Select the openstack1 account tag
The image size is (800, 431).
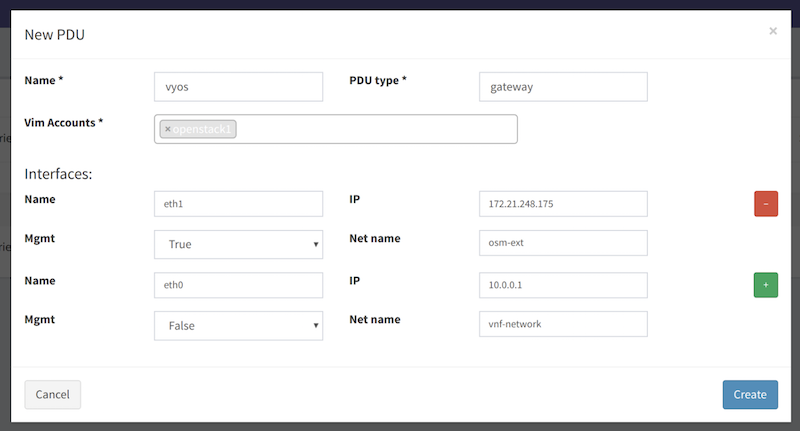203,130
